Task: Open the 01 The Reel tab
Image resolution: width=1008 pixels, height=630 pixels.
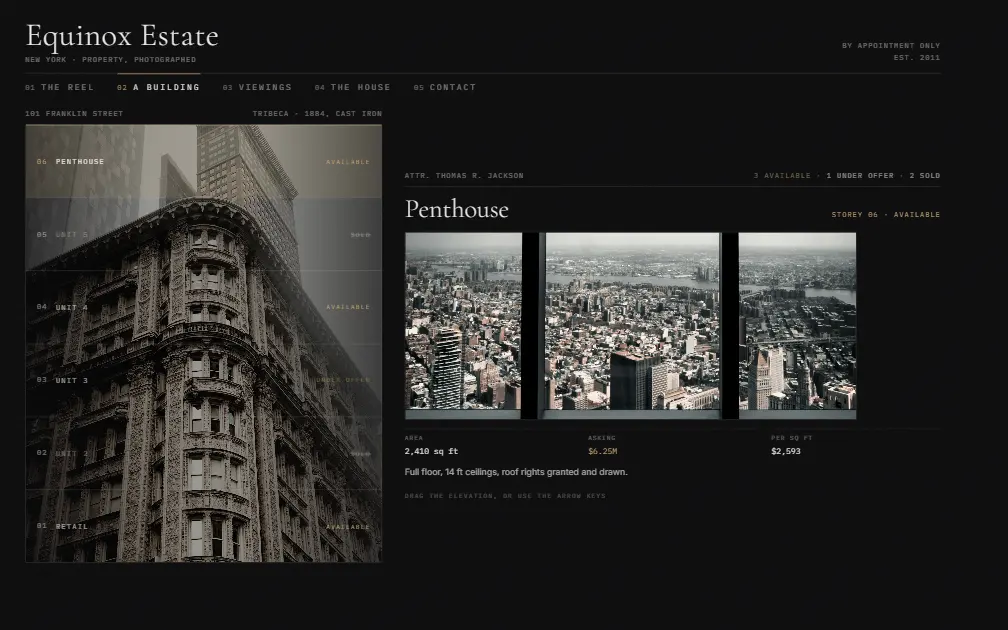Action: tap(59, 87)
